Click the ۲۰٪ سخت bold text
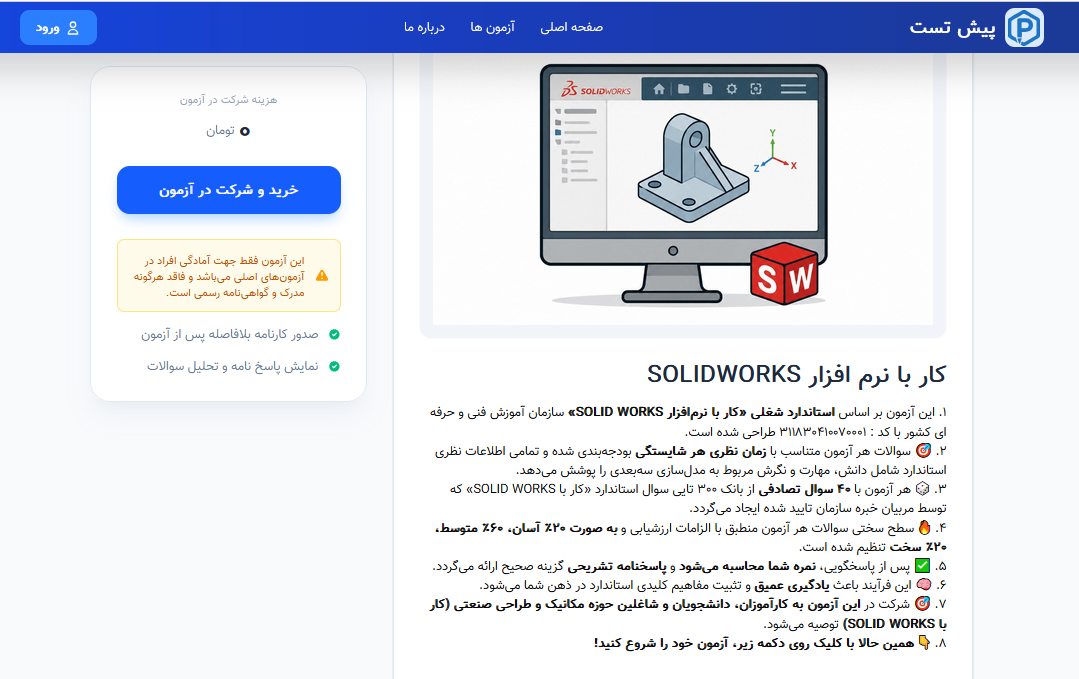Image resolution: width=1079 pixels, height=679 pixels. [918, 547]
